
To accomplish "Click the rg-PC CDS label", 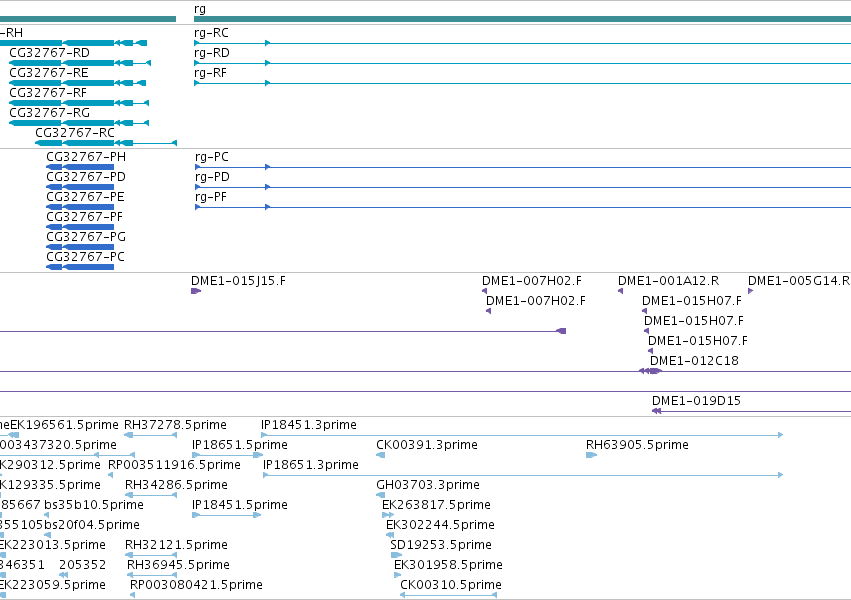I will point(212,157).
